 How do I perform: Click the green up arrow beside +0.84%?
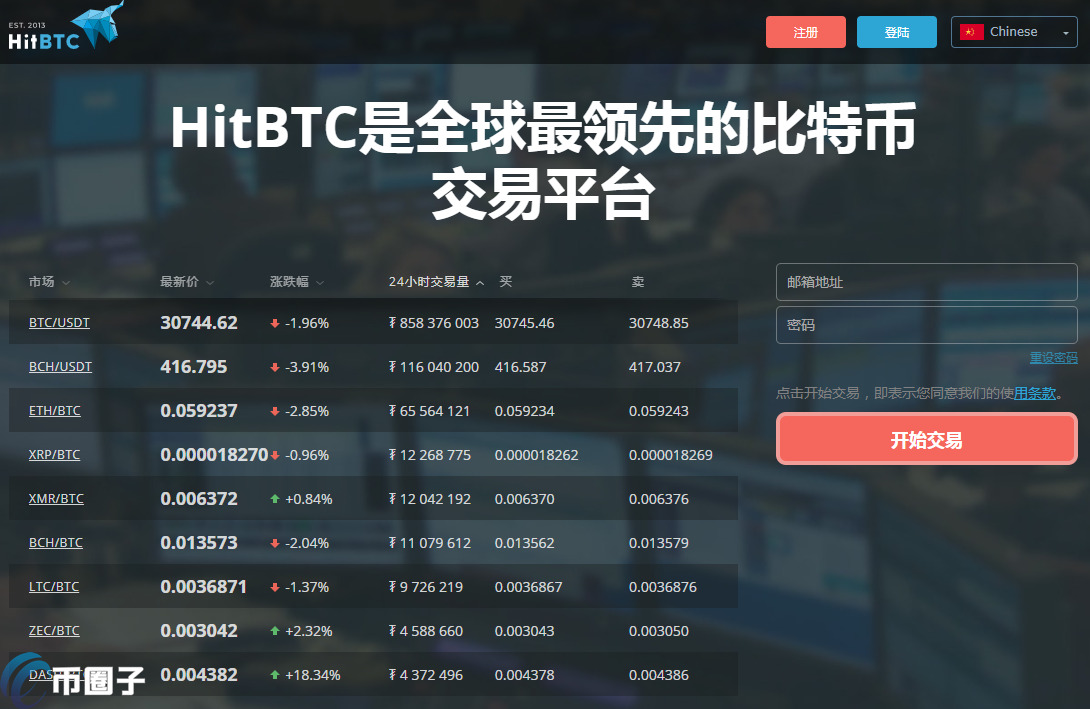(x=275, y=499)
